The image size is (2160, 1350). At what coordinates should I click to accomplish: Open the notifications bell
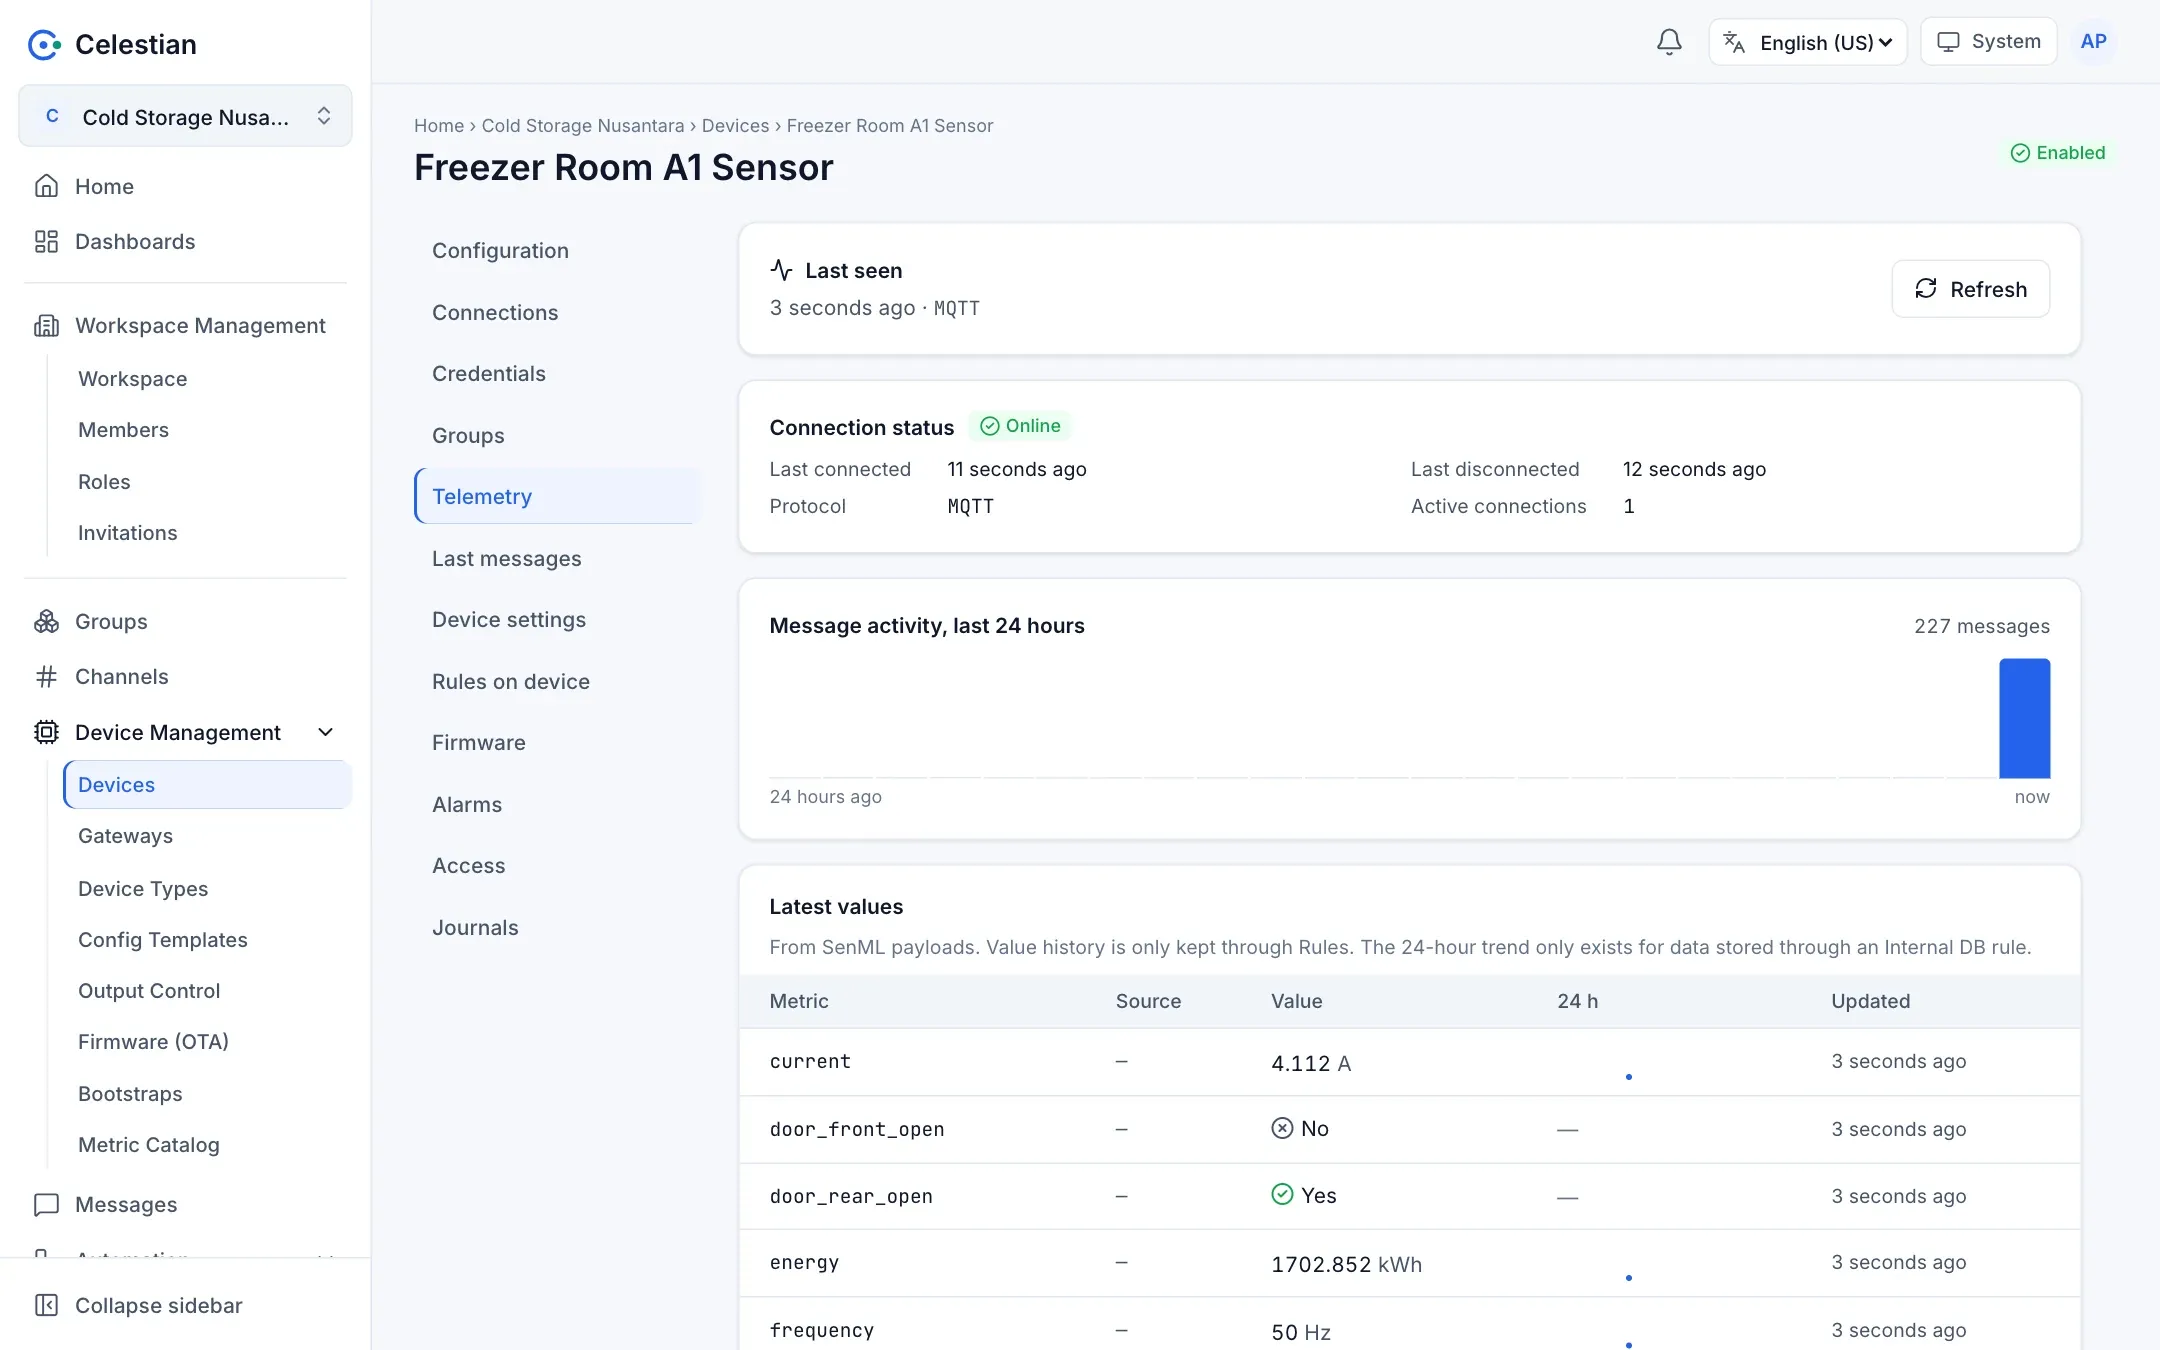pos(1669,42)
